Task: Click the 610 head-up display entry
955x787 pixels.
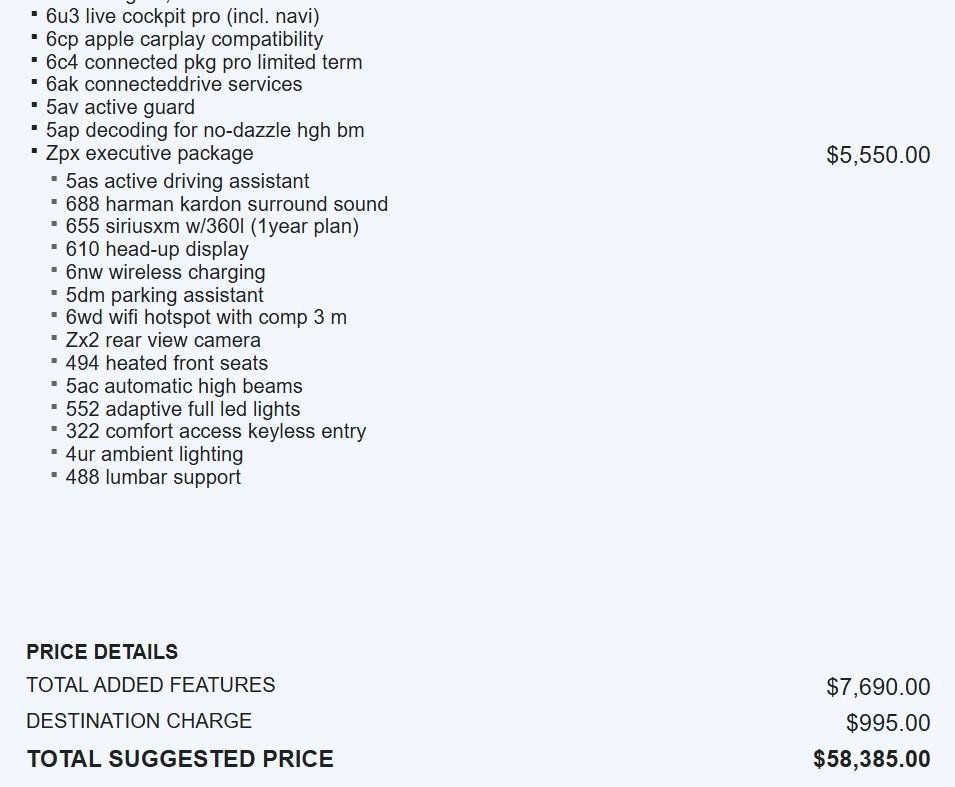Action: pos(157,249)
